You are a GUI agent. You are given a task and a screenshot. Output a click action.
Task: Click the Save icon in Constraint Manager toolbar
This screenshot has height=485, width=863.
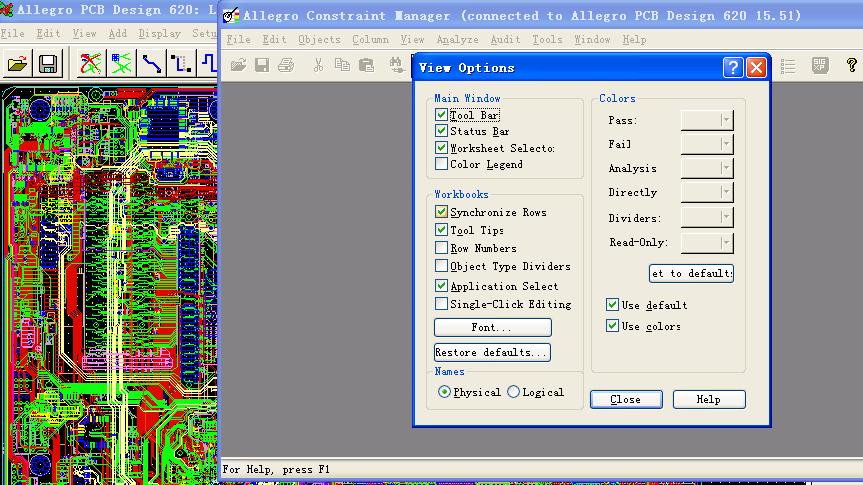click(262, 66)
